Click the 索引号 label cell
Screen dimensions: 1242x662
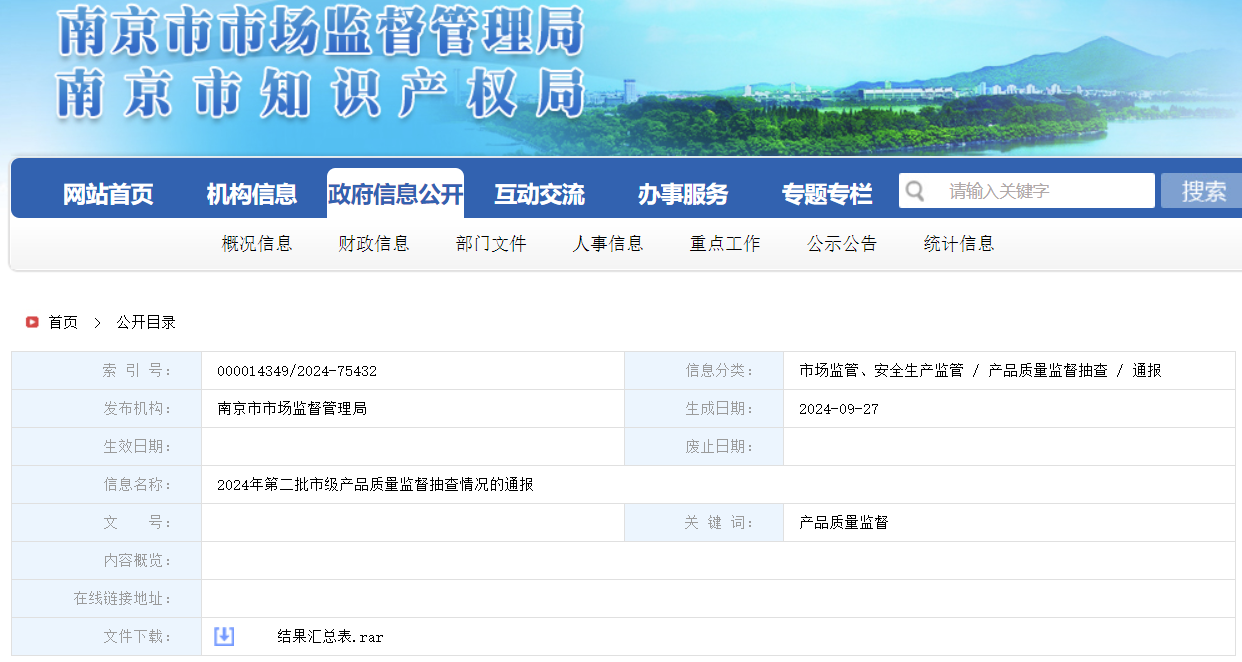107,371
